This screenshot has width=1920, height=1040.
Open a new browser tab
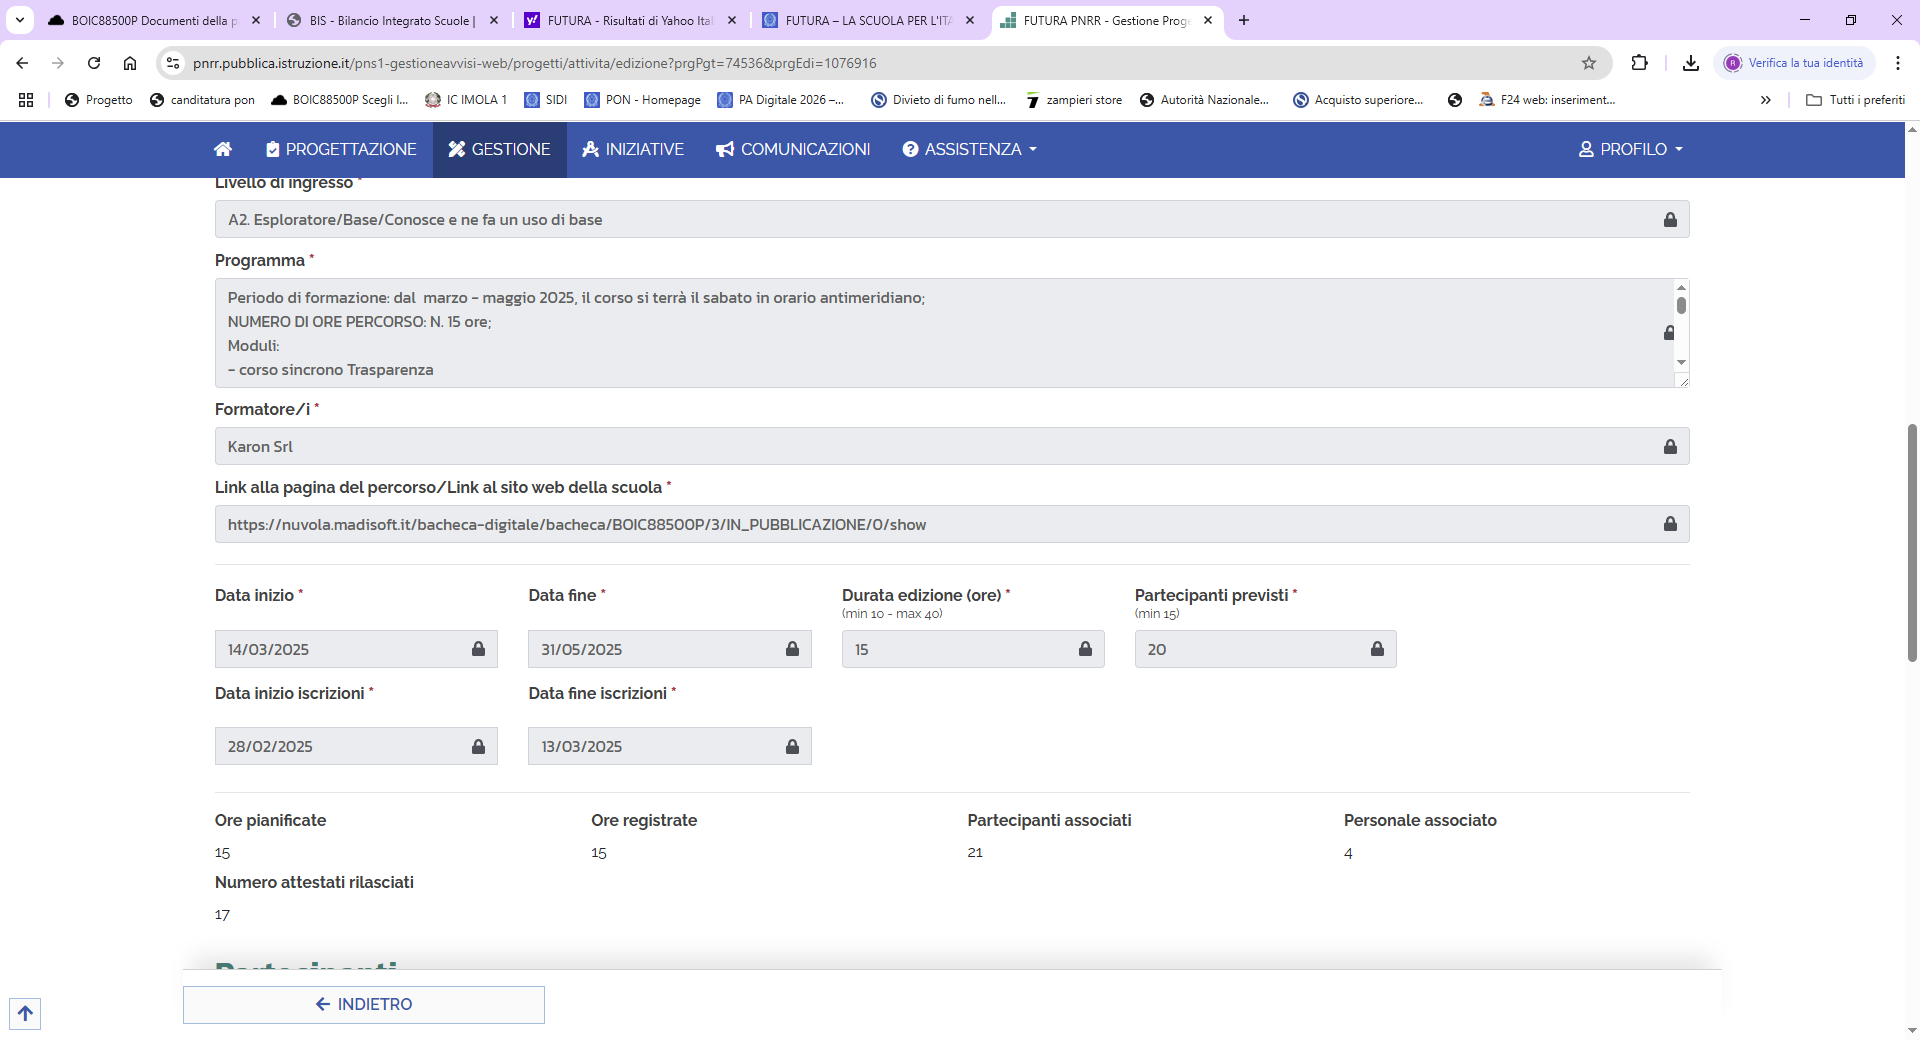[x=1244, y=20]
